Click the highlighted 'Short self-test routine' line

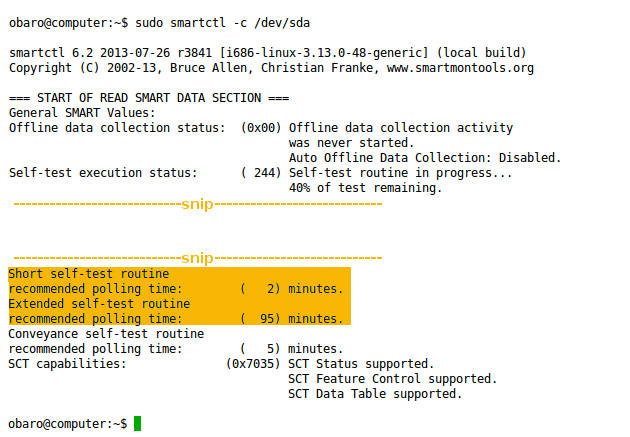click(89, 274)
